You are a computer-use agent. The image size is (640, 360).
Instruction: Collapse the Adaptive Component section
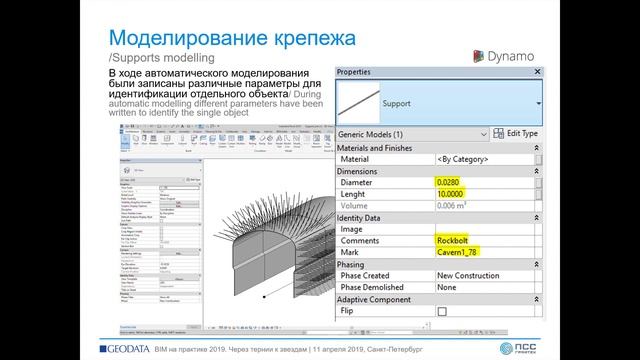(537, 299)
